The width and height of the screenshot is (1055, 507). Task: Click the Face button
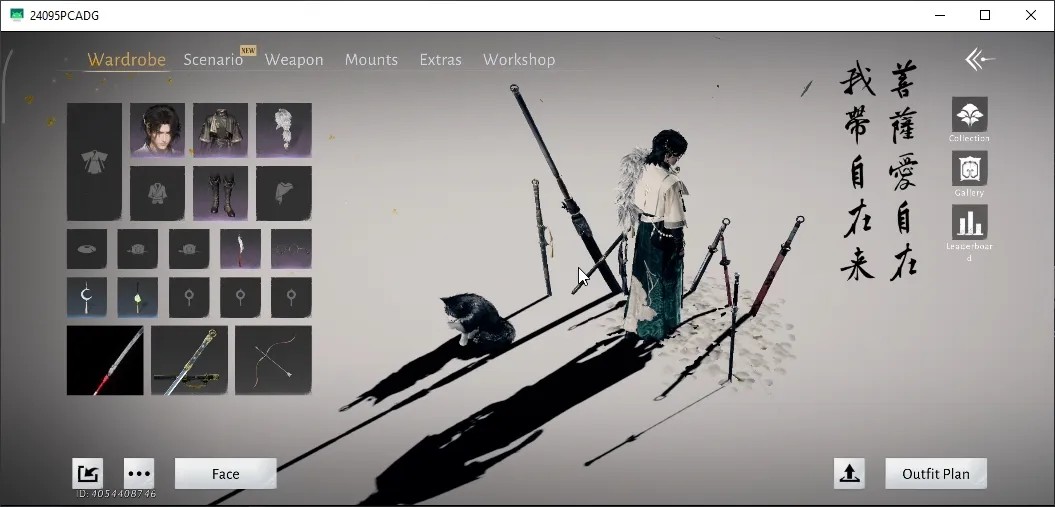coord(225,474)
